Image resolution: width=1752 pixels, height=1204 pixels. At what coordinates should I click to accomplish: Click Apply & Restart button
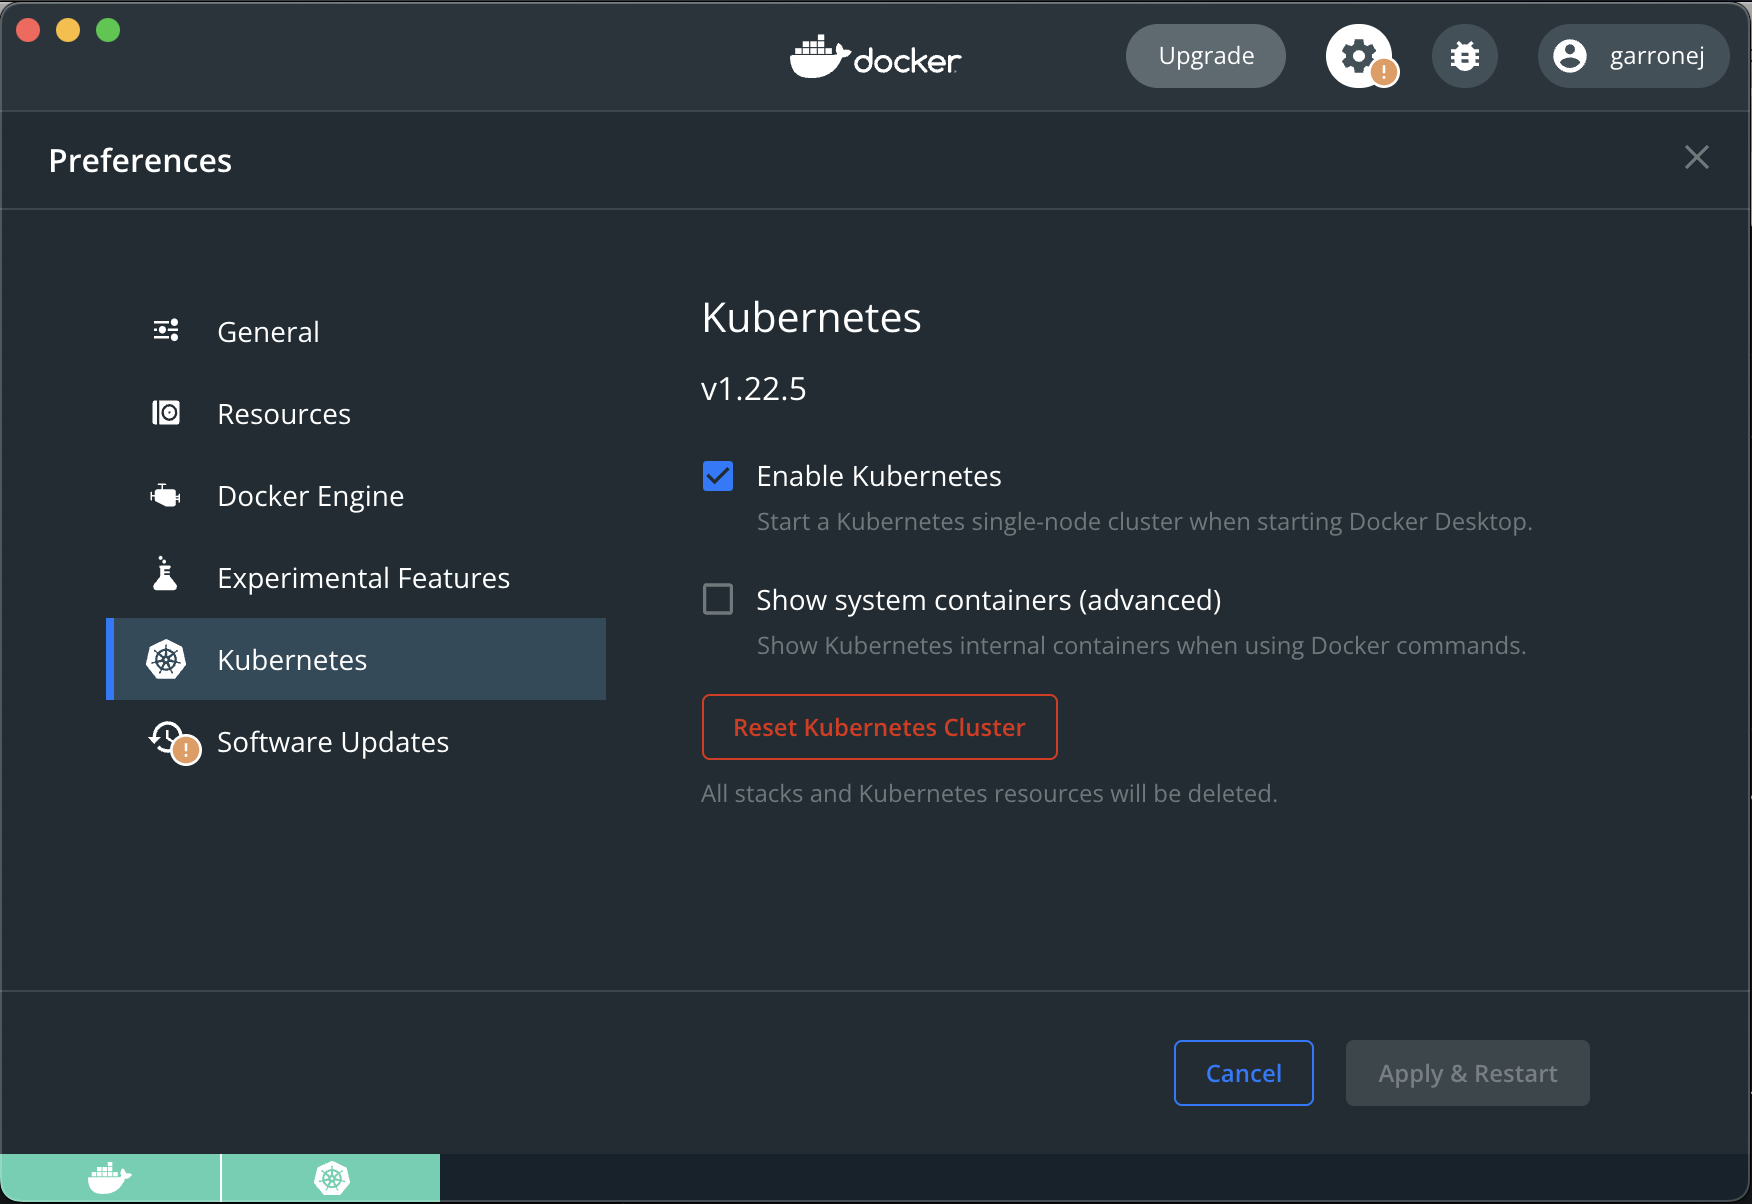(1467, 1073)
